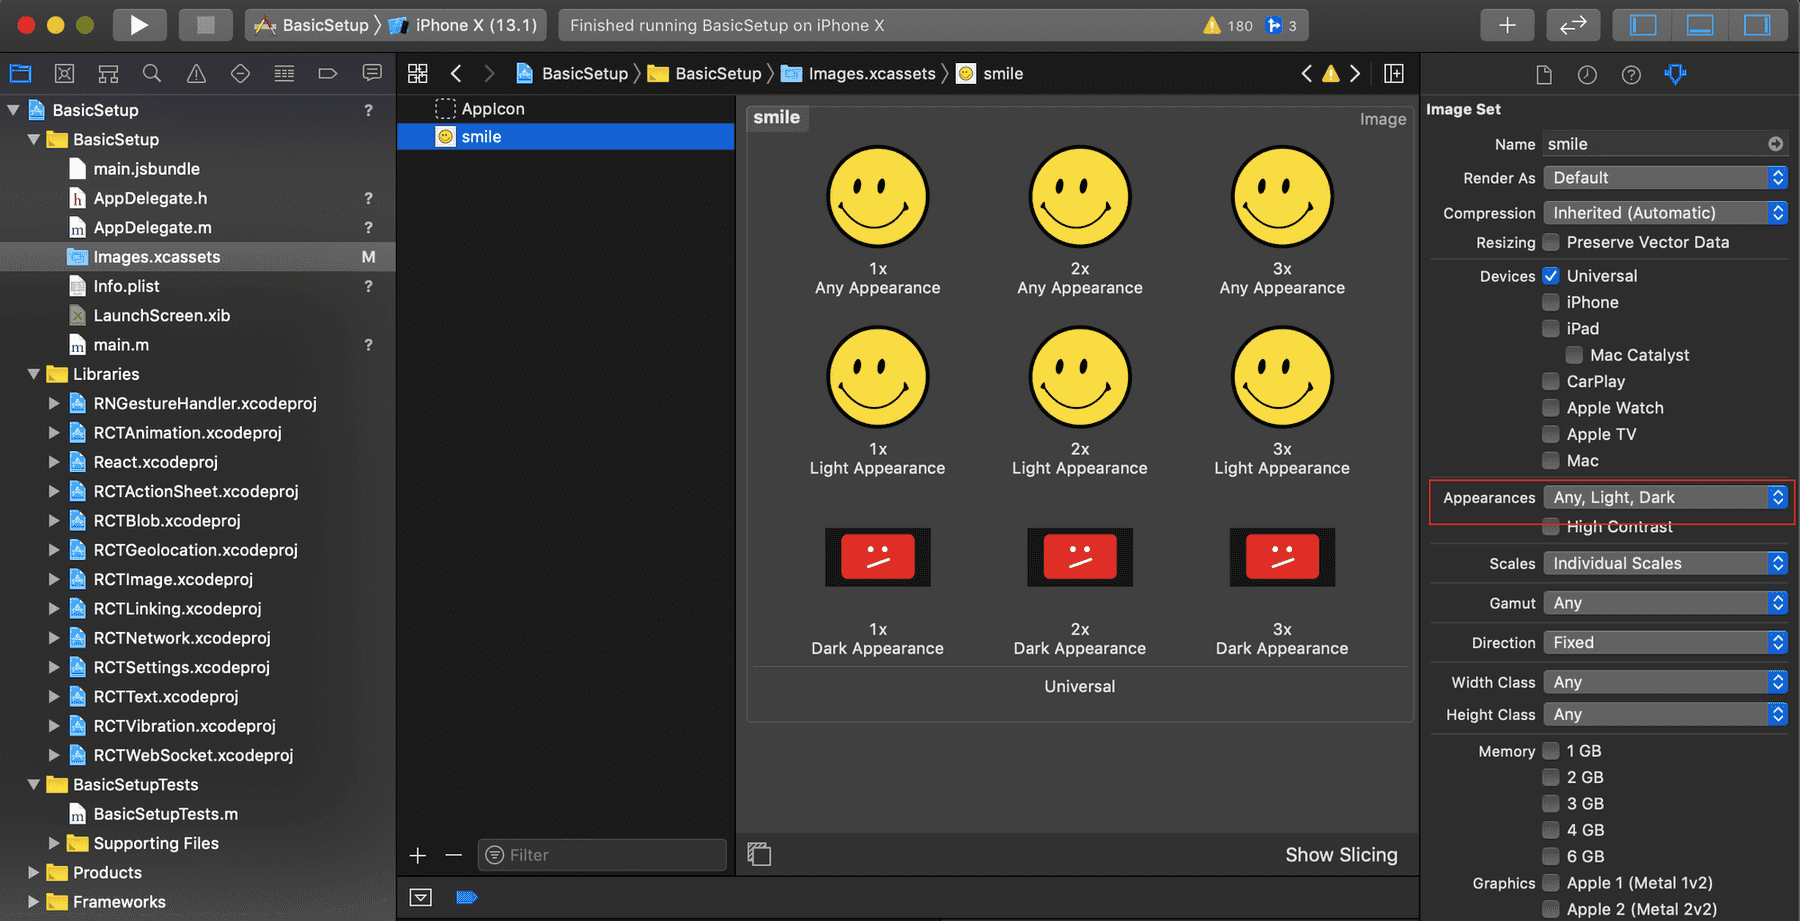Open the Quick Help inspector
The image size is (1800, 921).
1631,75
